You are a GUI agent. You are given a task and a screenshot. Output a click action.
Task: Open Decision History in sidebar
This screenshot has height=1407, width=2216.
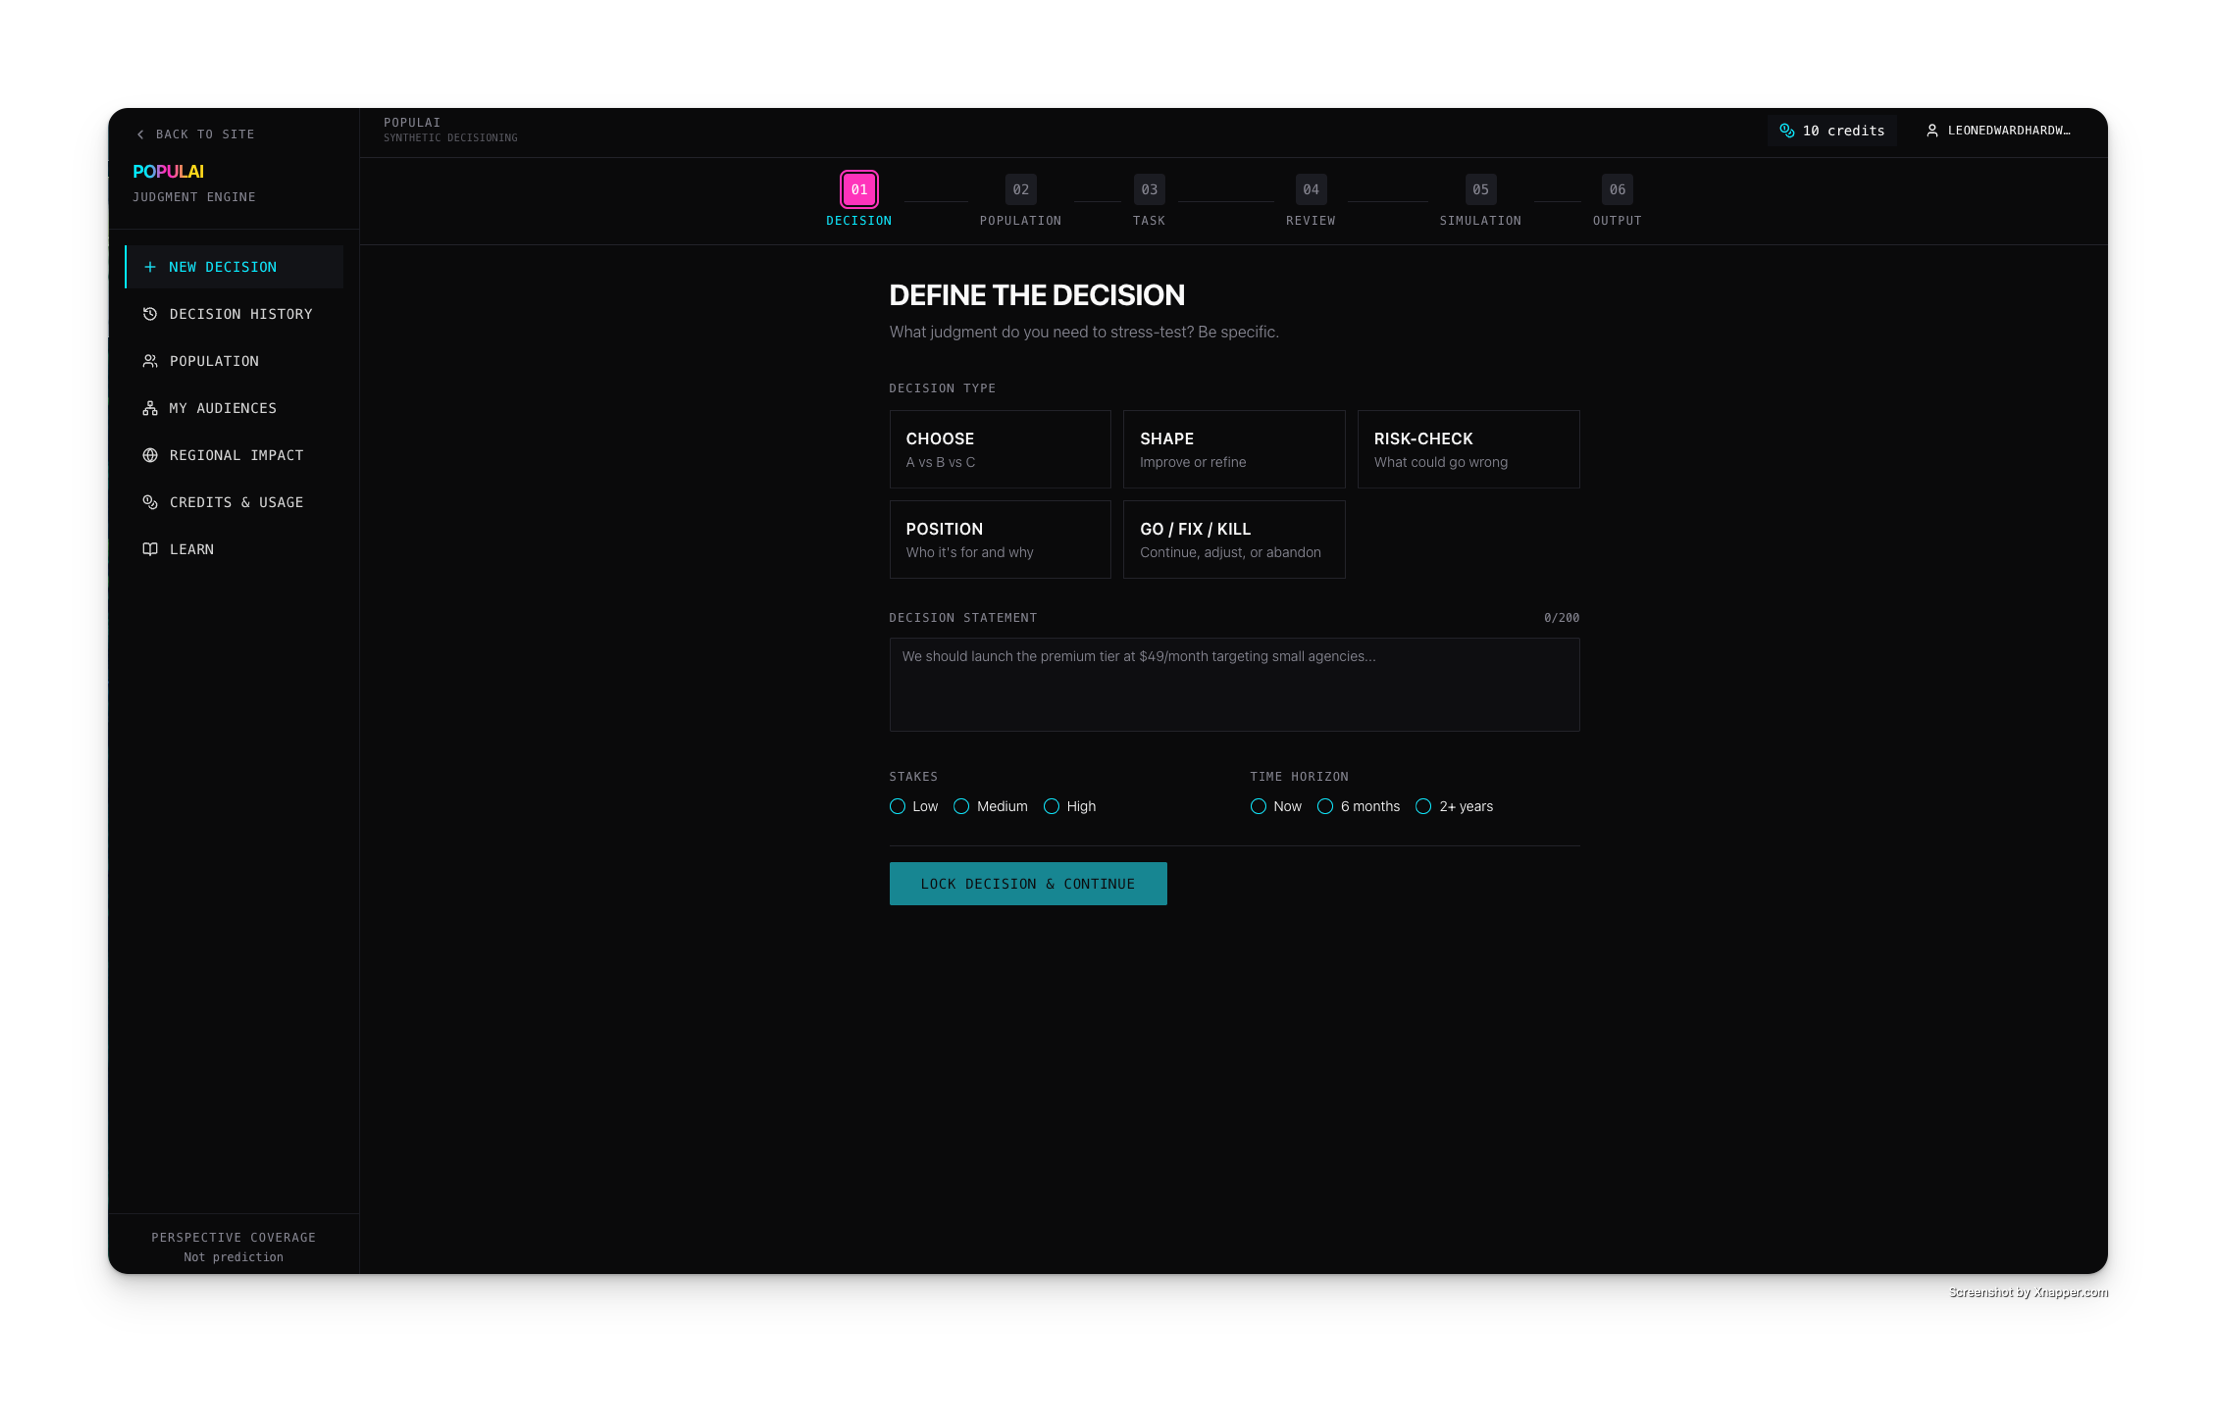coord(234,314)
